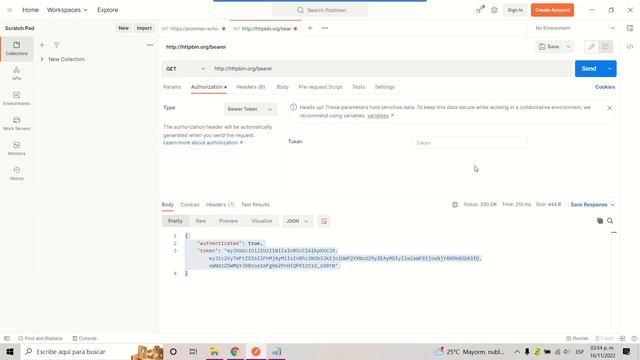
Task: Switch to the Pre-request Script tab
Action: coord(320,87)
